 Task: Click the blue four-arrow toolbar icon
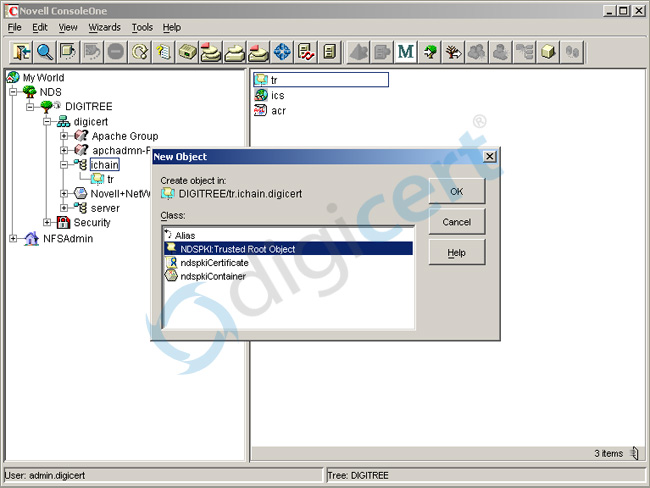[x=283, y=51]
